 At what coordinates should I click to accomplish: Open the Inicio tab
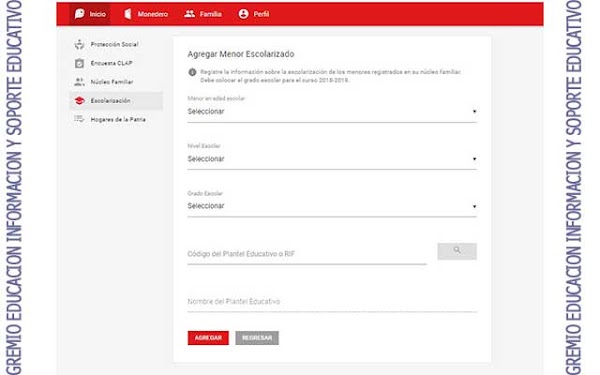pos(90,14)
